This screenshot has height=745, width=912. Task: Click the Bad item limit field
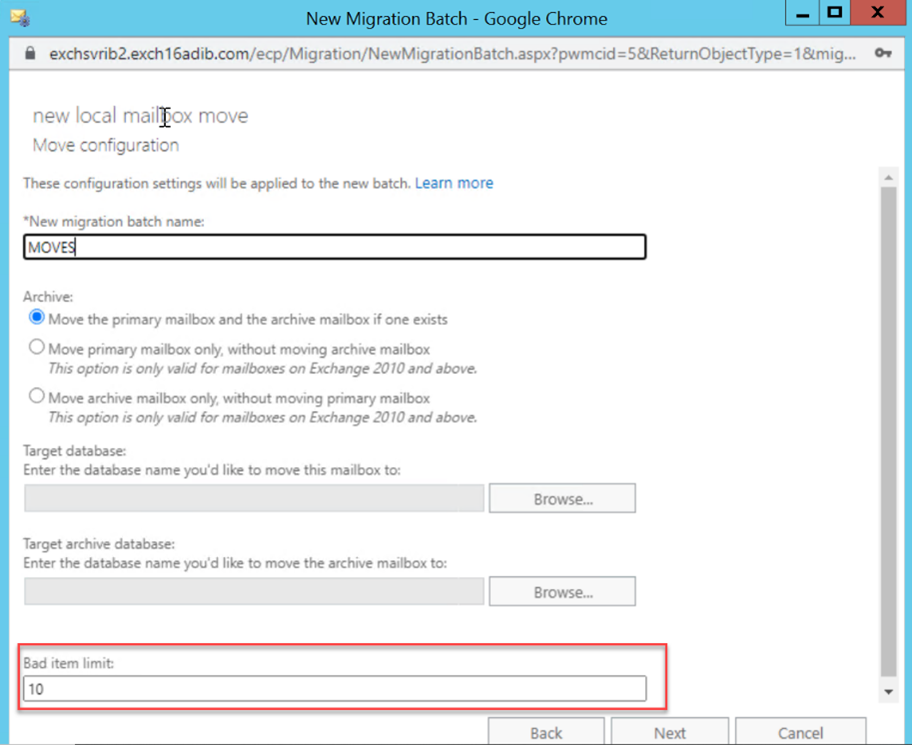[334, 689]
